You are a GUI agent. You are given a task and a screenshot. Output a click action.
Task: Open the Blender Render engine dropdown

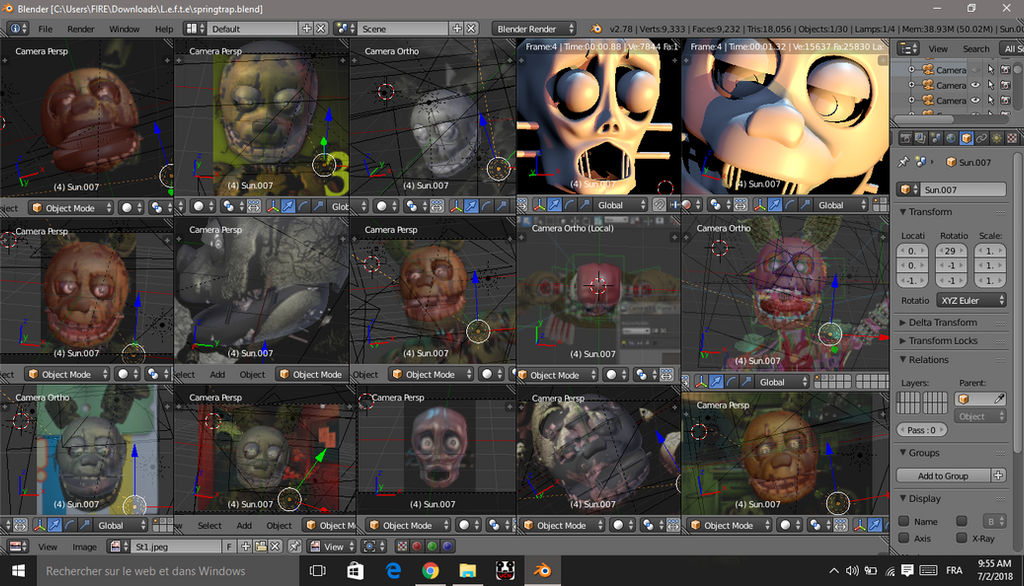[534, 29]
